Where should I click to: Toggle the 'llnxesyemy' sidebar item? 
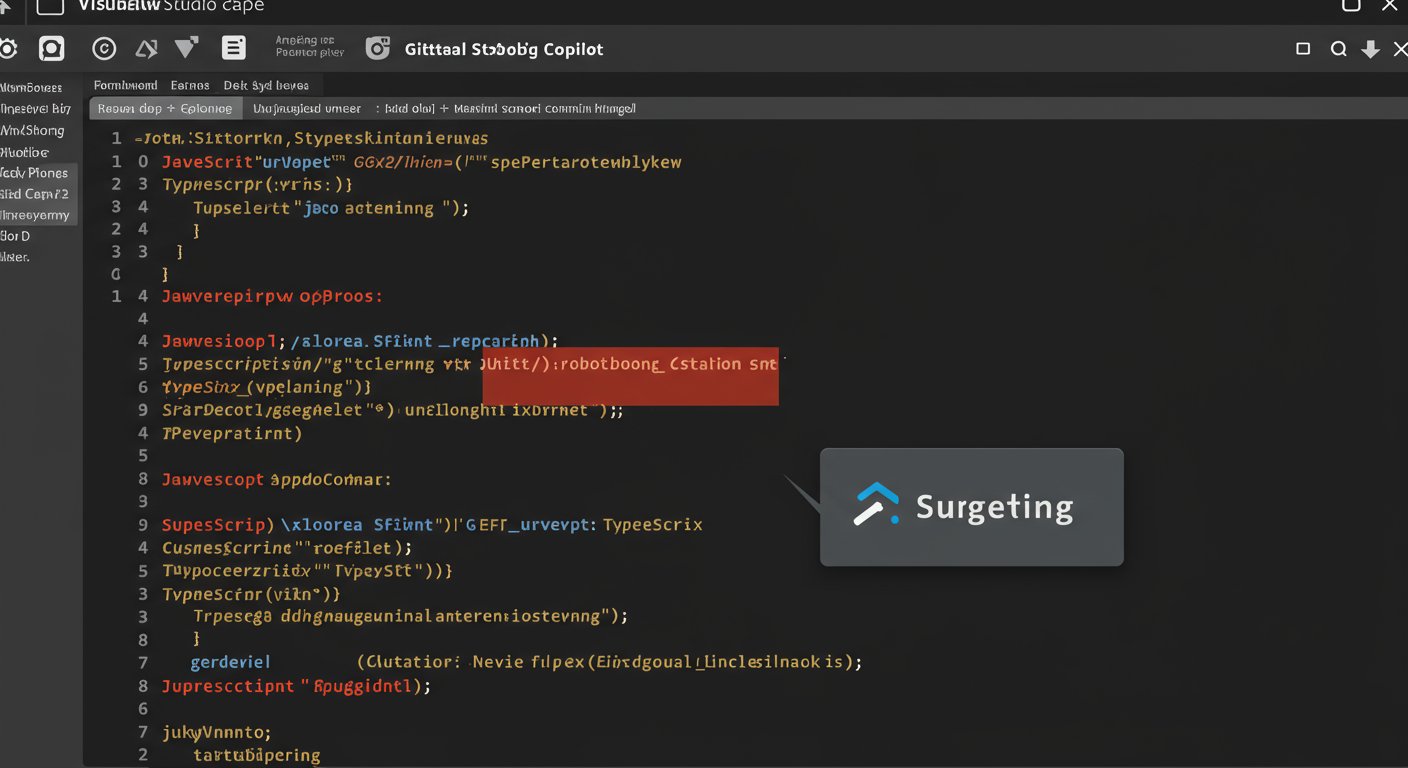(x=37, y=214)
